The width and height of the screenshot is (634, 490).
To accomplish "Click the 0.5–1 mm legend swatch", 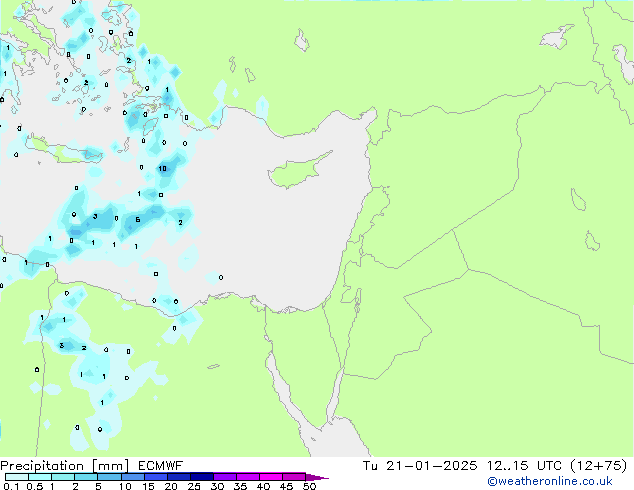I will [40, 477].
